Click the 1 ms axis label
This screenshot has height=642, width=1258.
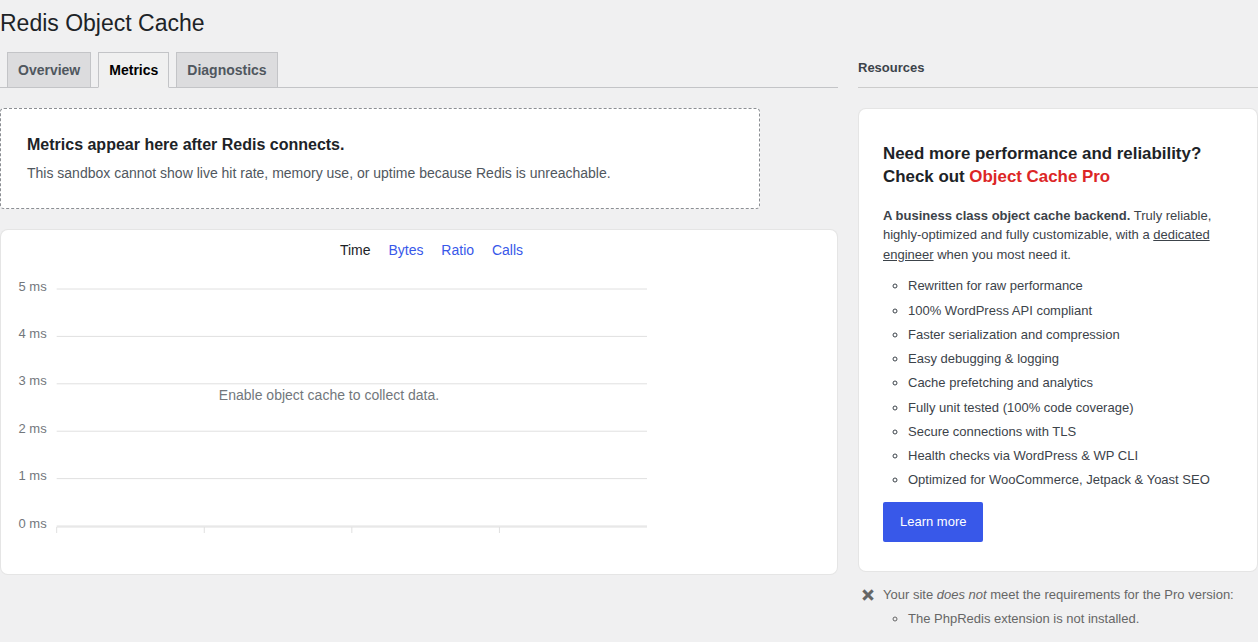(x=33, y=476)
